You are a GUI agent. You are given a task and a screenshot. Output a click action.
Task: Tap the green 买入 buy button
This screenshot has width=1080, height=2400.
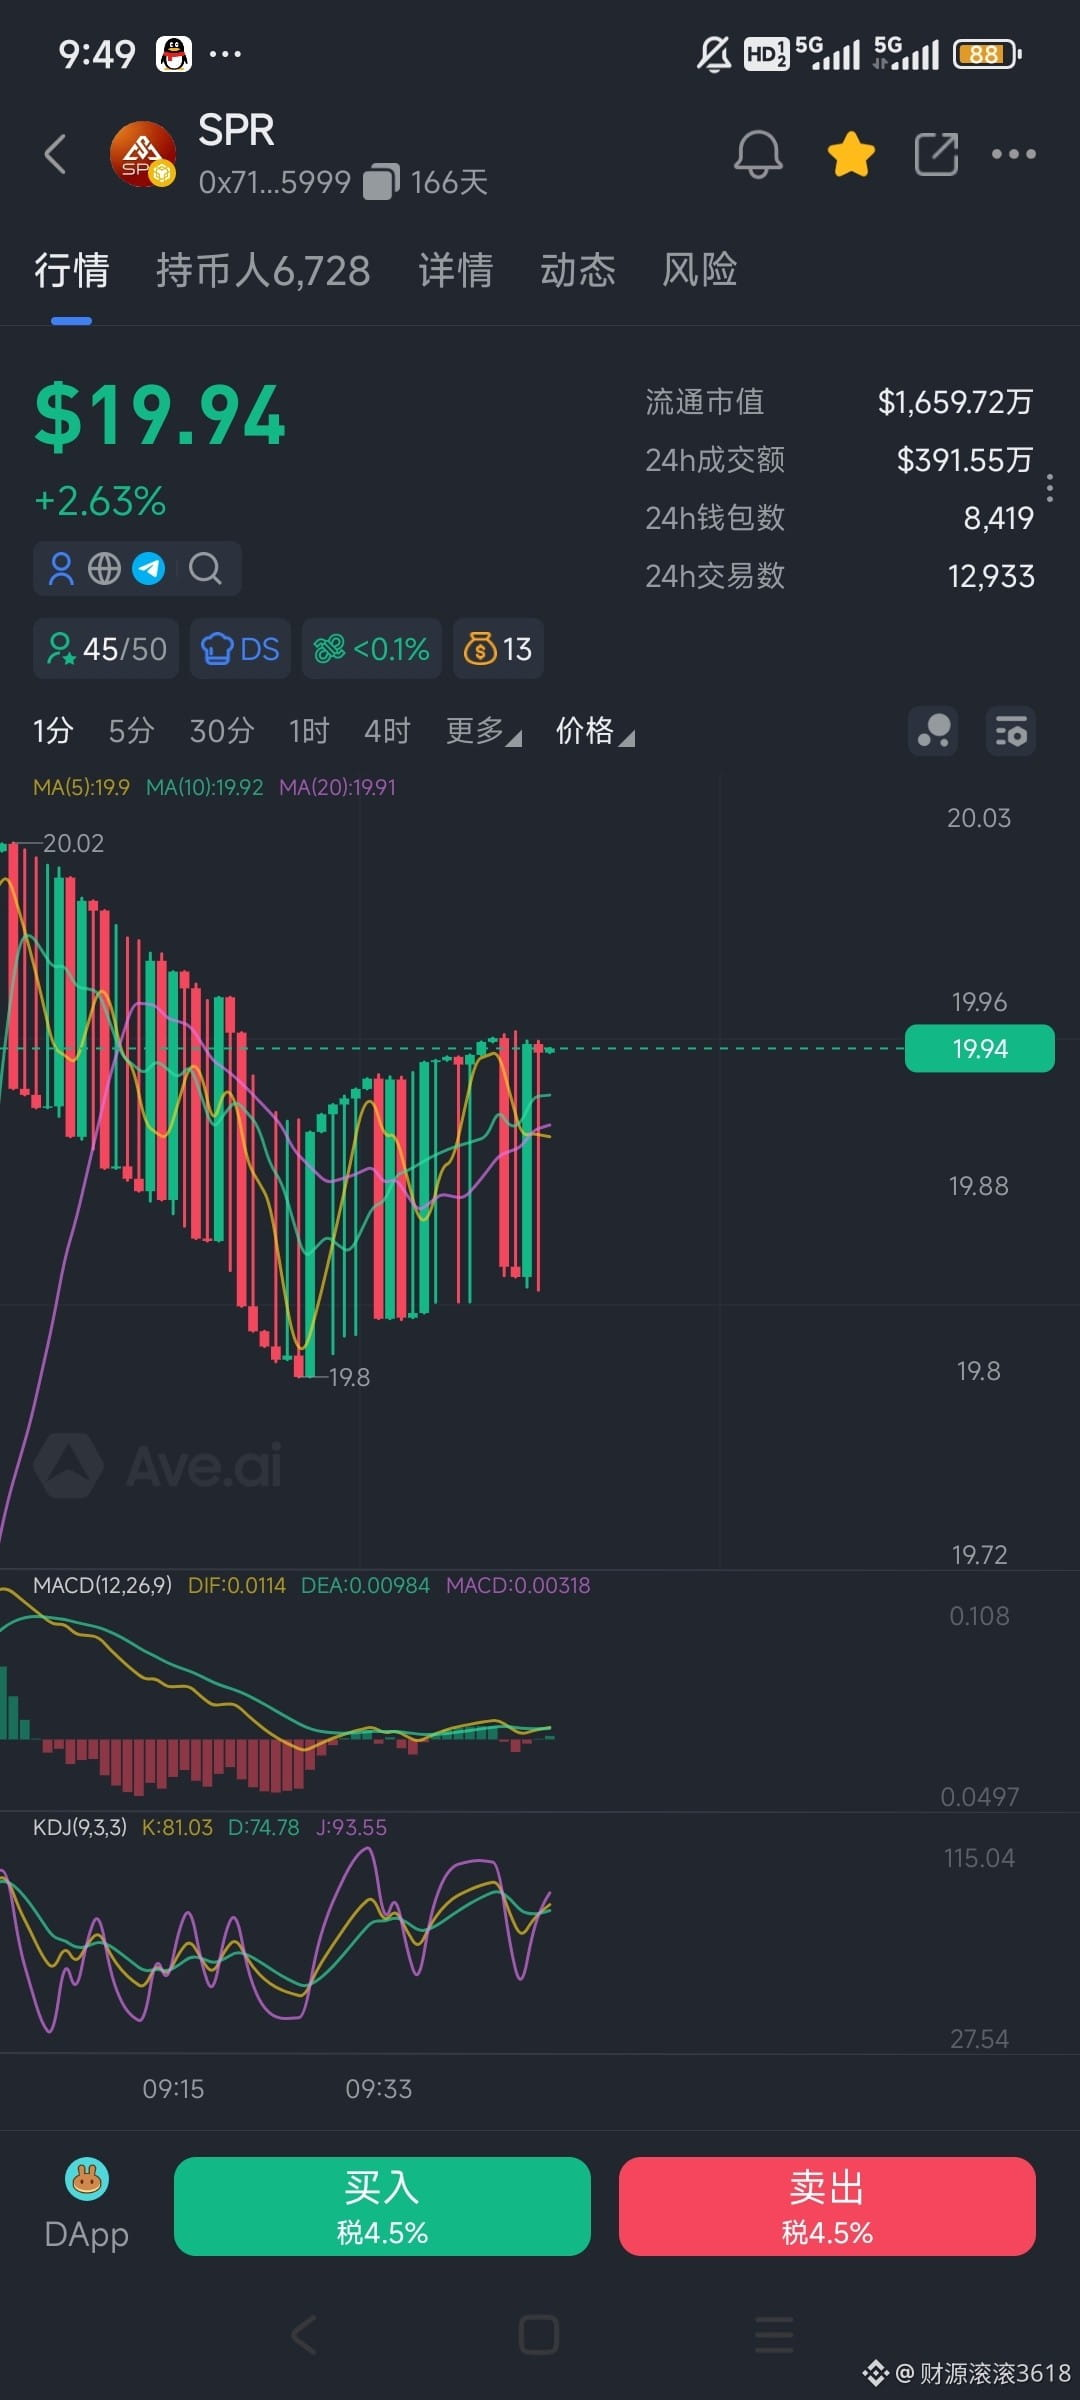tap(382, 2206)
